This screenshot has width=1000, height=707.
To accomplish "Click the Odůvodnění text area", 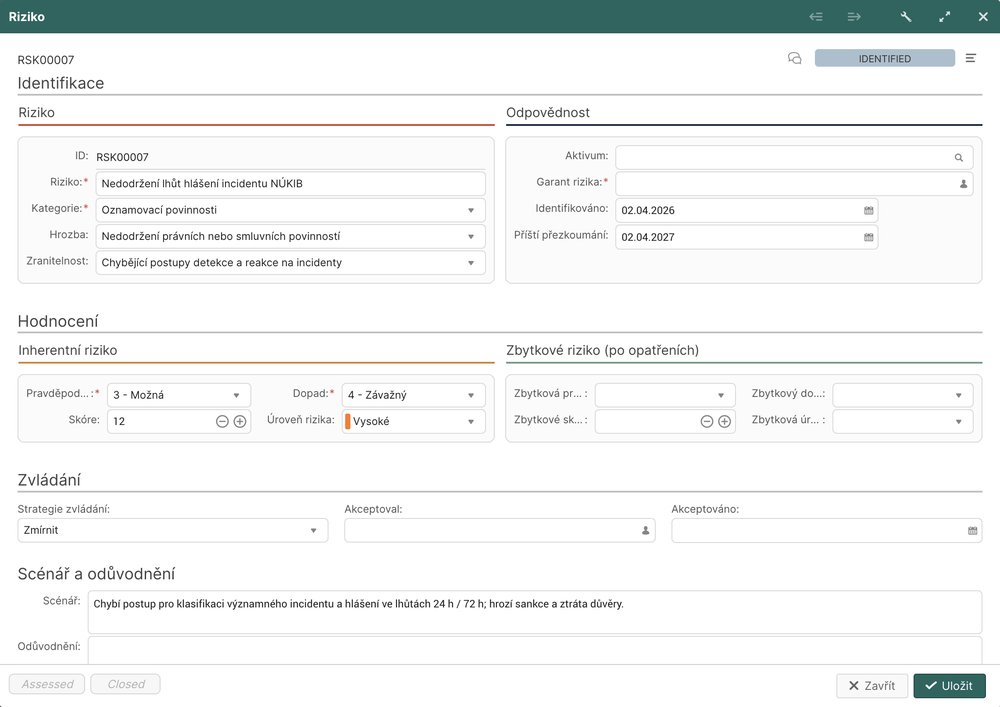I will coord(534,650).
